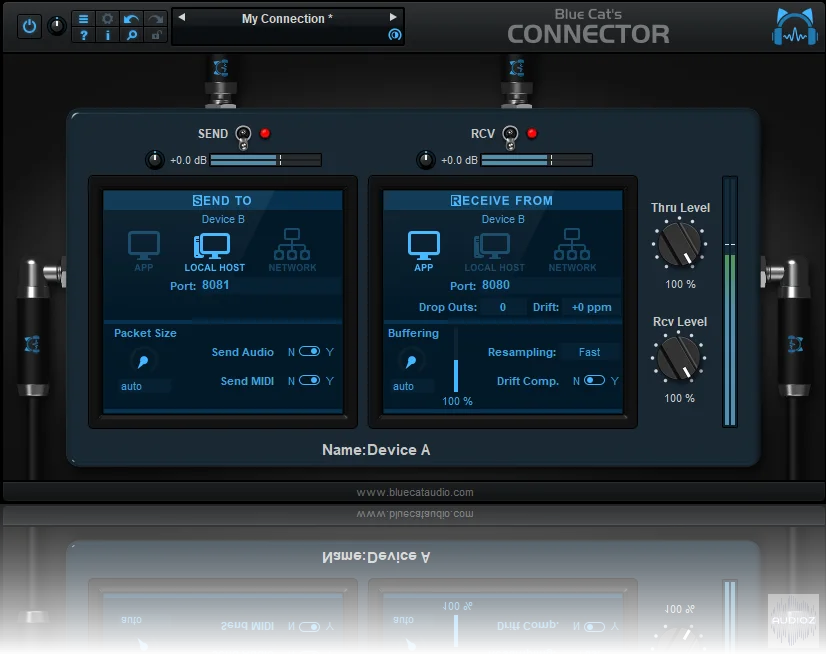Viewport: 826px width, 655px height.
Task: Click the redo arrow icon
Action: 155,19
